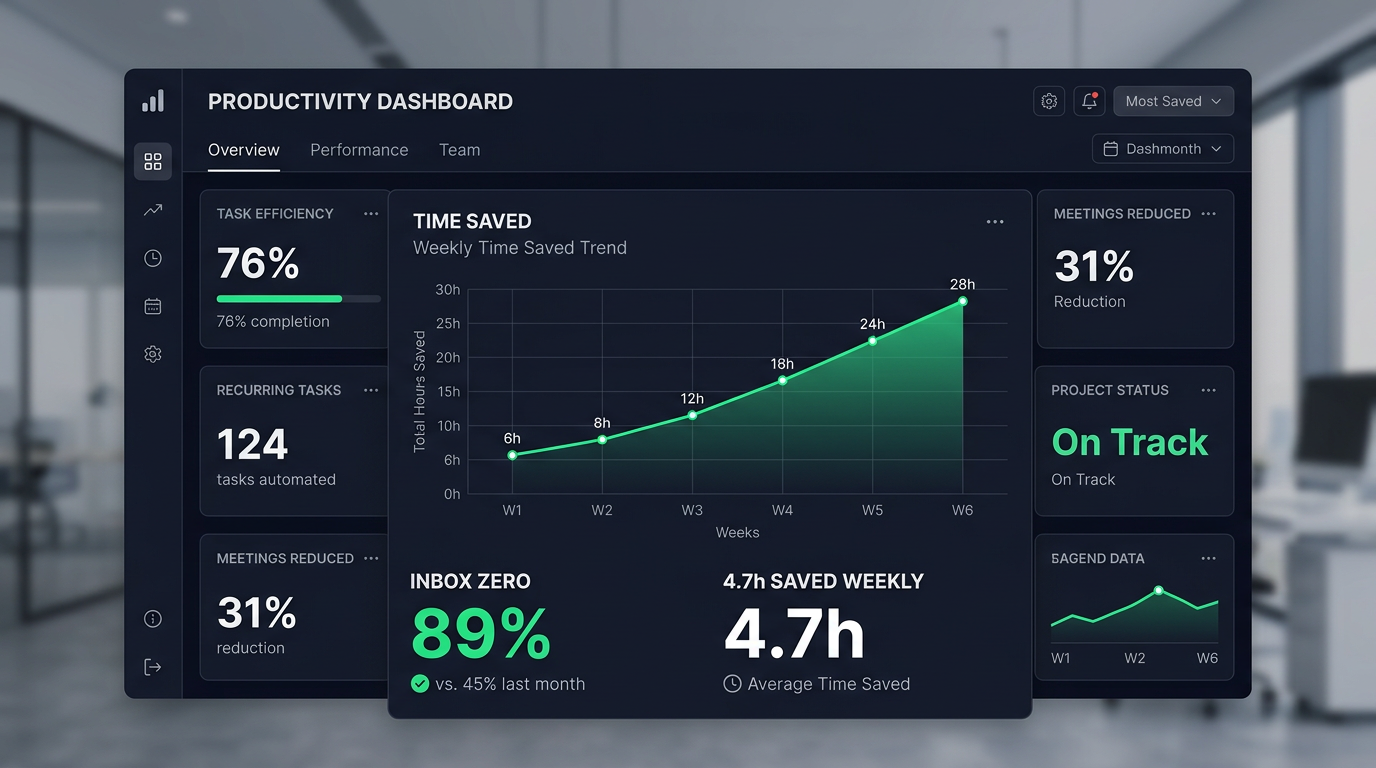
Task: Click the 30h y-axis label
Action: coord(448,290)
